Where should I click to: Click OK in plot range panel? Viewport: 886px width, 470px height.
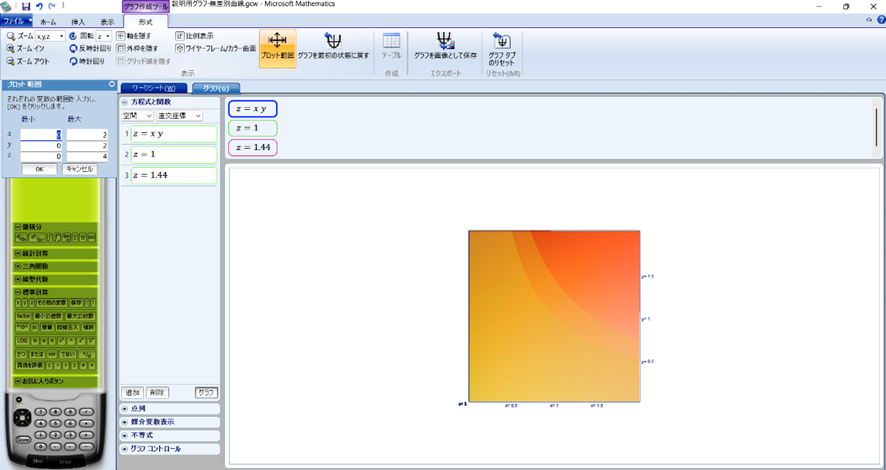point(39,169)
